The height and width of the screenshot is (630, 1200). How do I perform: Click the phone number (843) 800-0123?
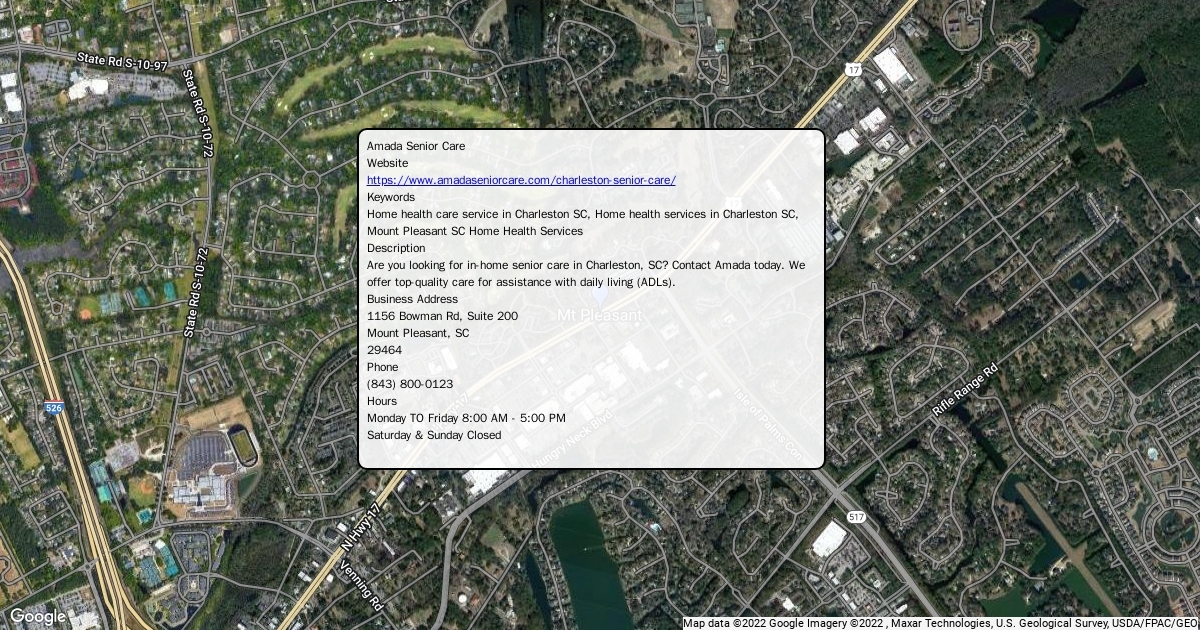(x=410, y=384)
